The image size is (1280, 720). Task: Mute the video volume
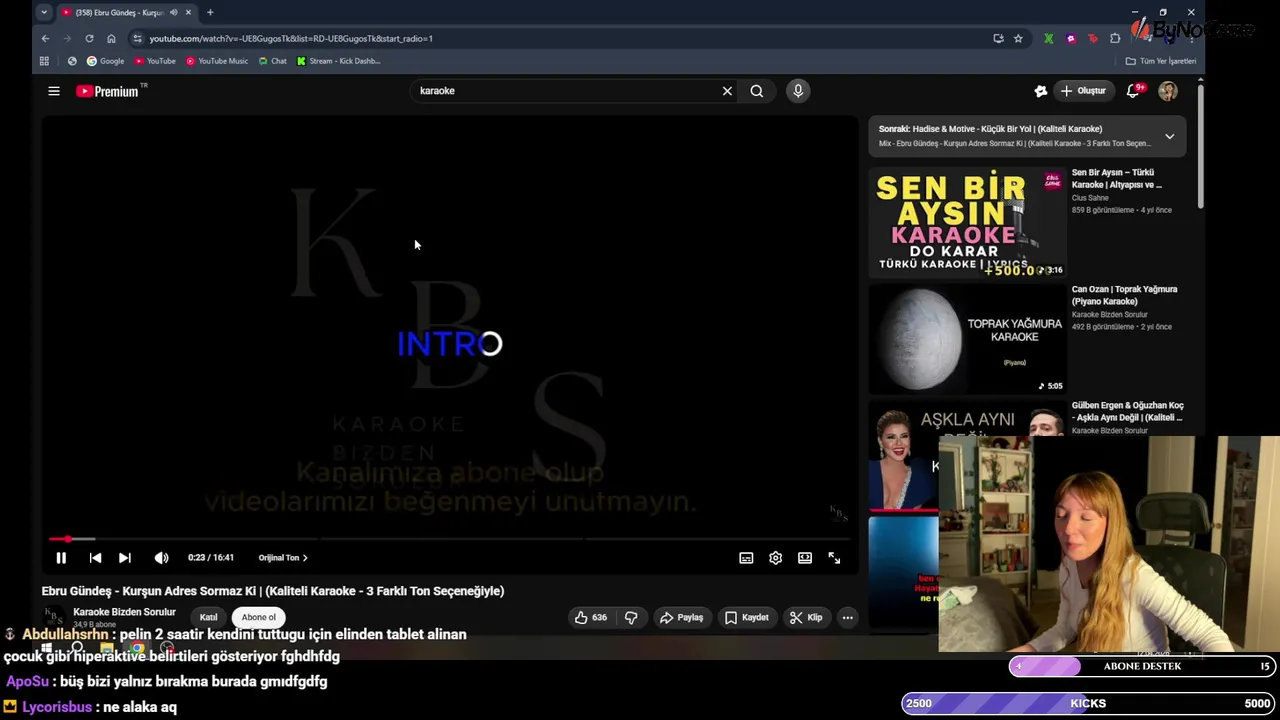(x=161, y=558)
